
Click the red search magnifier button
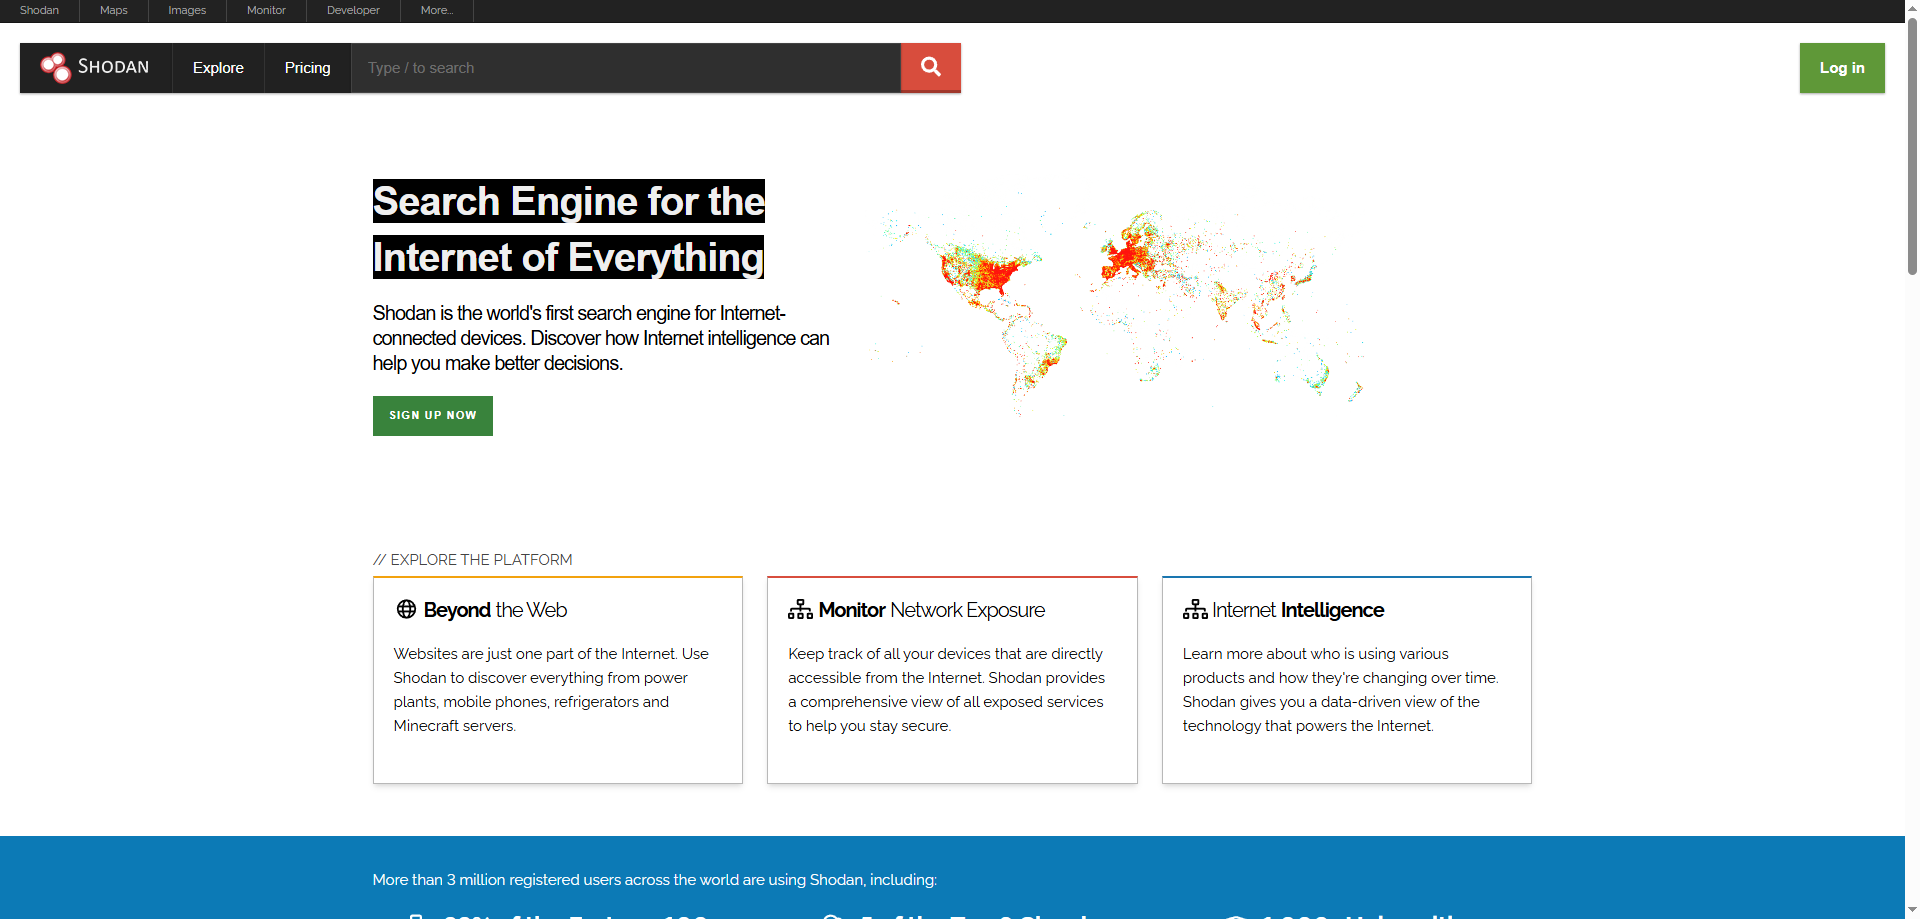point(931,67)
